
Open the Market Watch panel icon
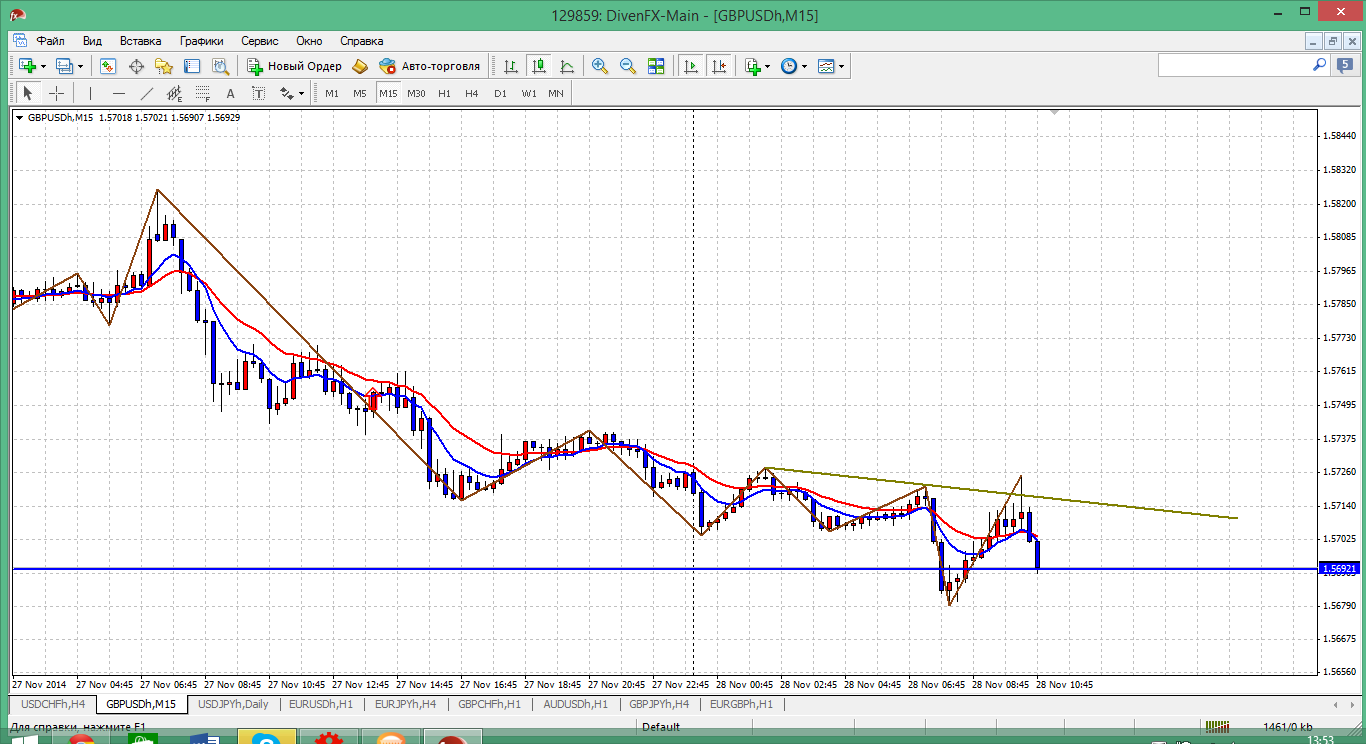108,66
